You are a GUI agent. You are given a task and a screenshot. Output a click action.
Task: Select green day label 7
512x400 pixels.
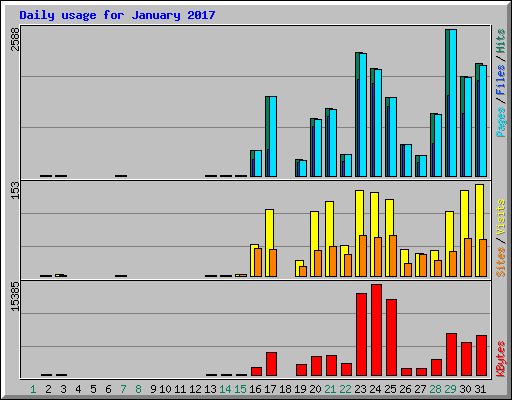point(123,389)
